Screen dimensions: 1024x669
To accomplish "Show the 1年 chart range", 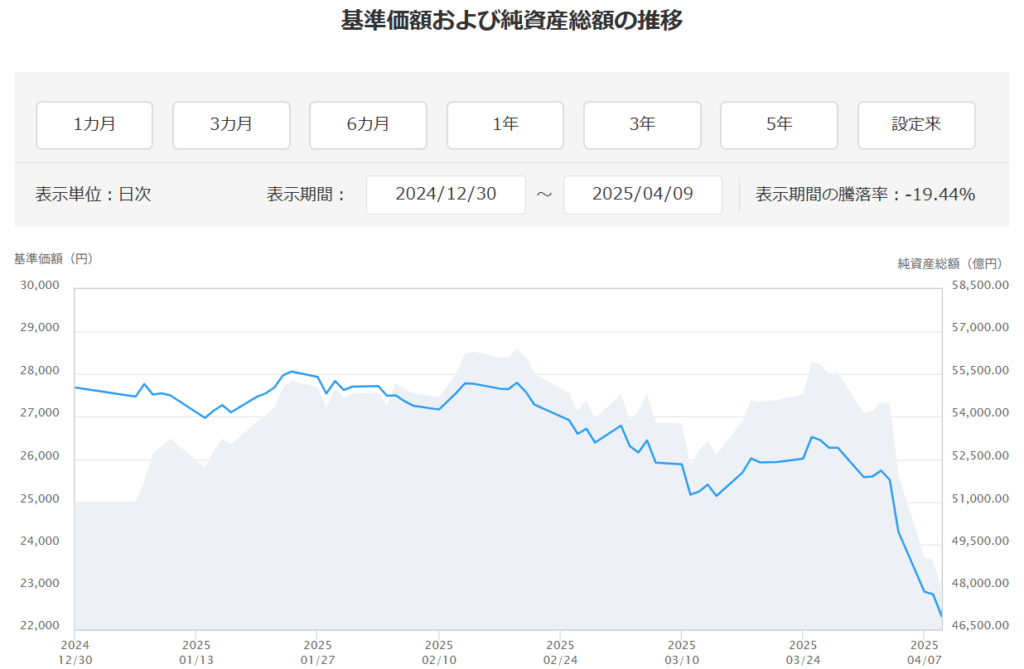I will (x=505, y=125).
